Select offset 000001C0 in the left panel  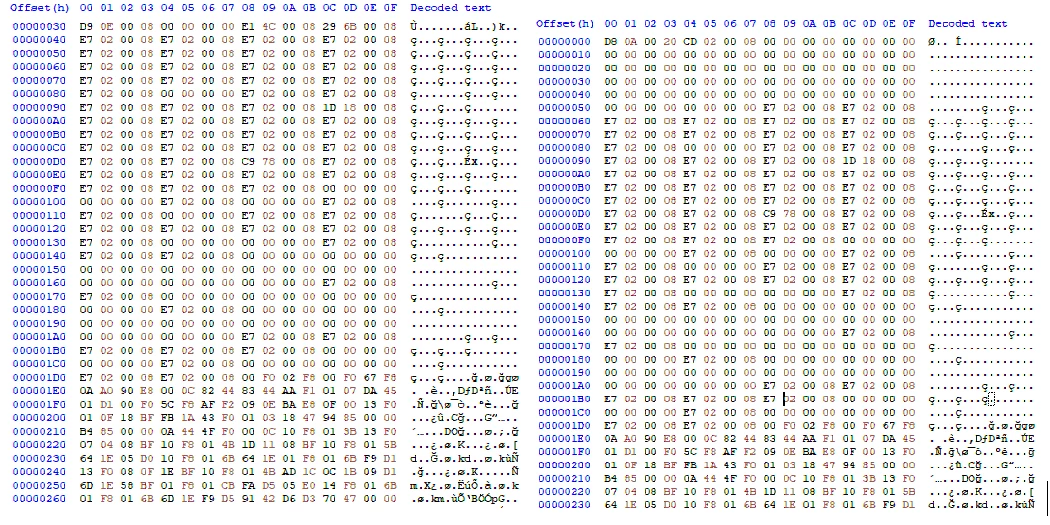[39, 364]
